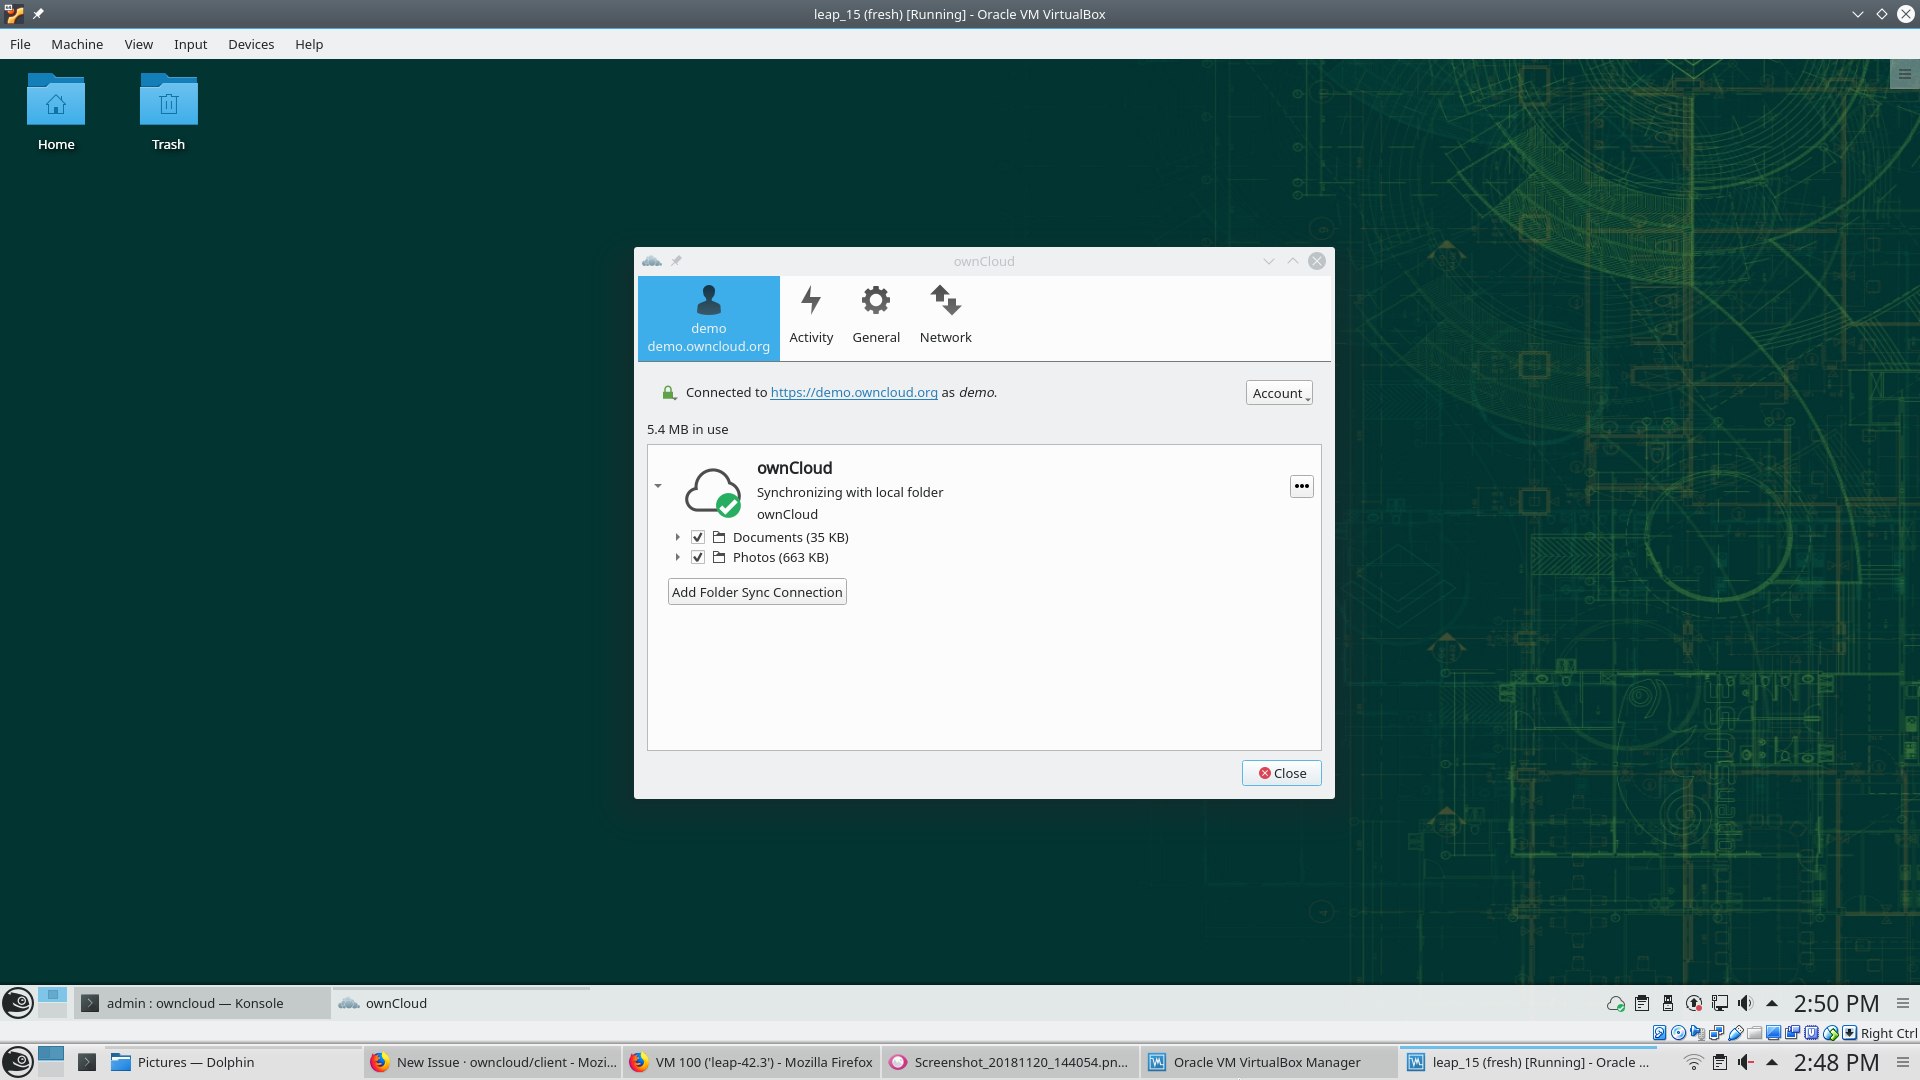Click the guest virtual desktop pager
Image resolution: width=1920 pixels, height=1080 pixels.
[x=52, y=1003]
